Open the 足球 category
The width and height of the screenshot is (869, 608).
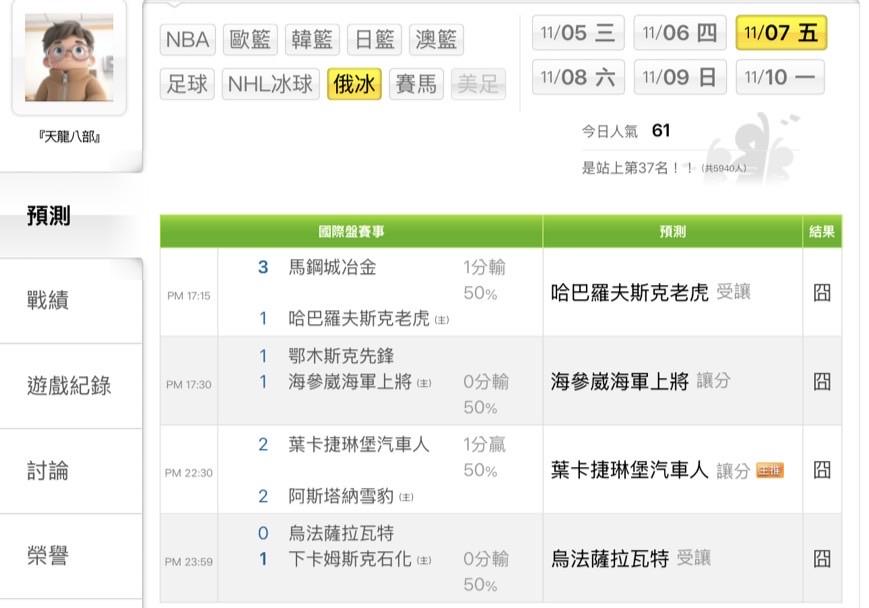click(187, 84)
